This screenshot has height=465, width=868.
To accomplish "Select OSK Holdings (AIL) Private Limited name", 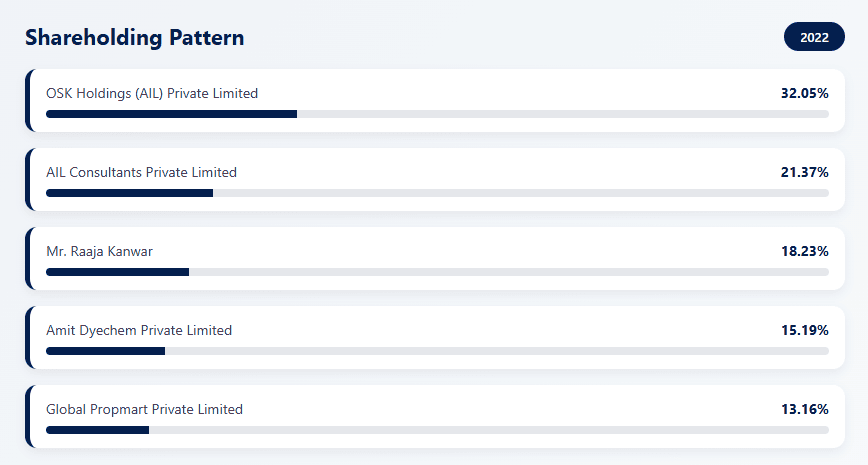I will coord(152,93).
